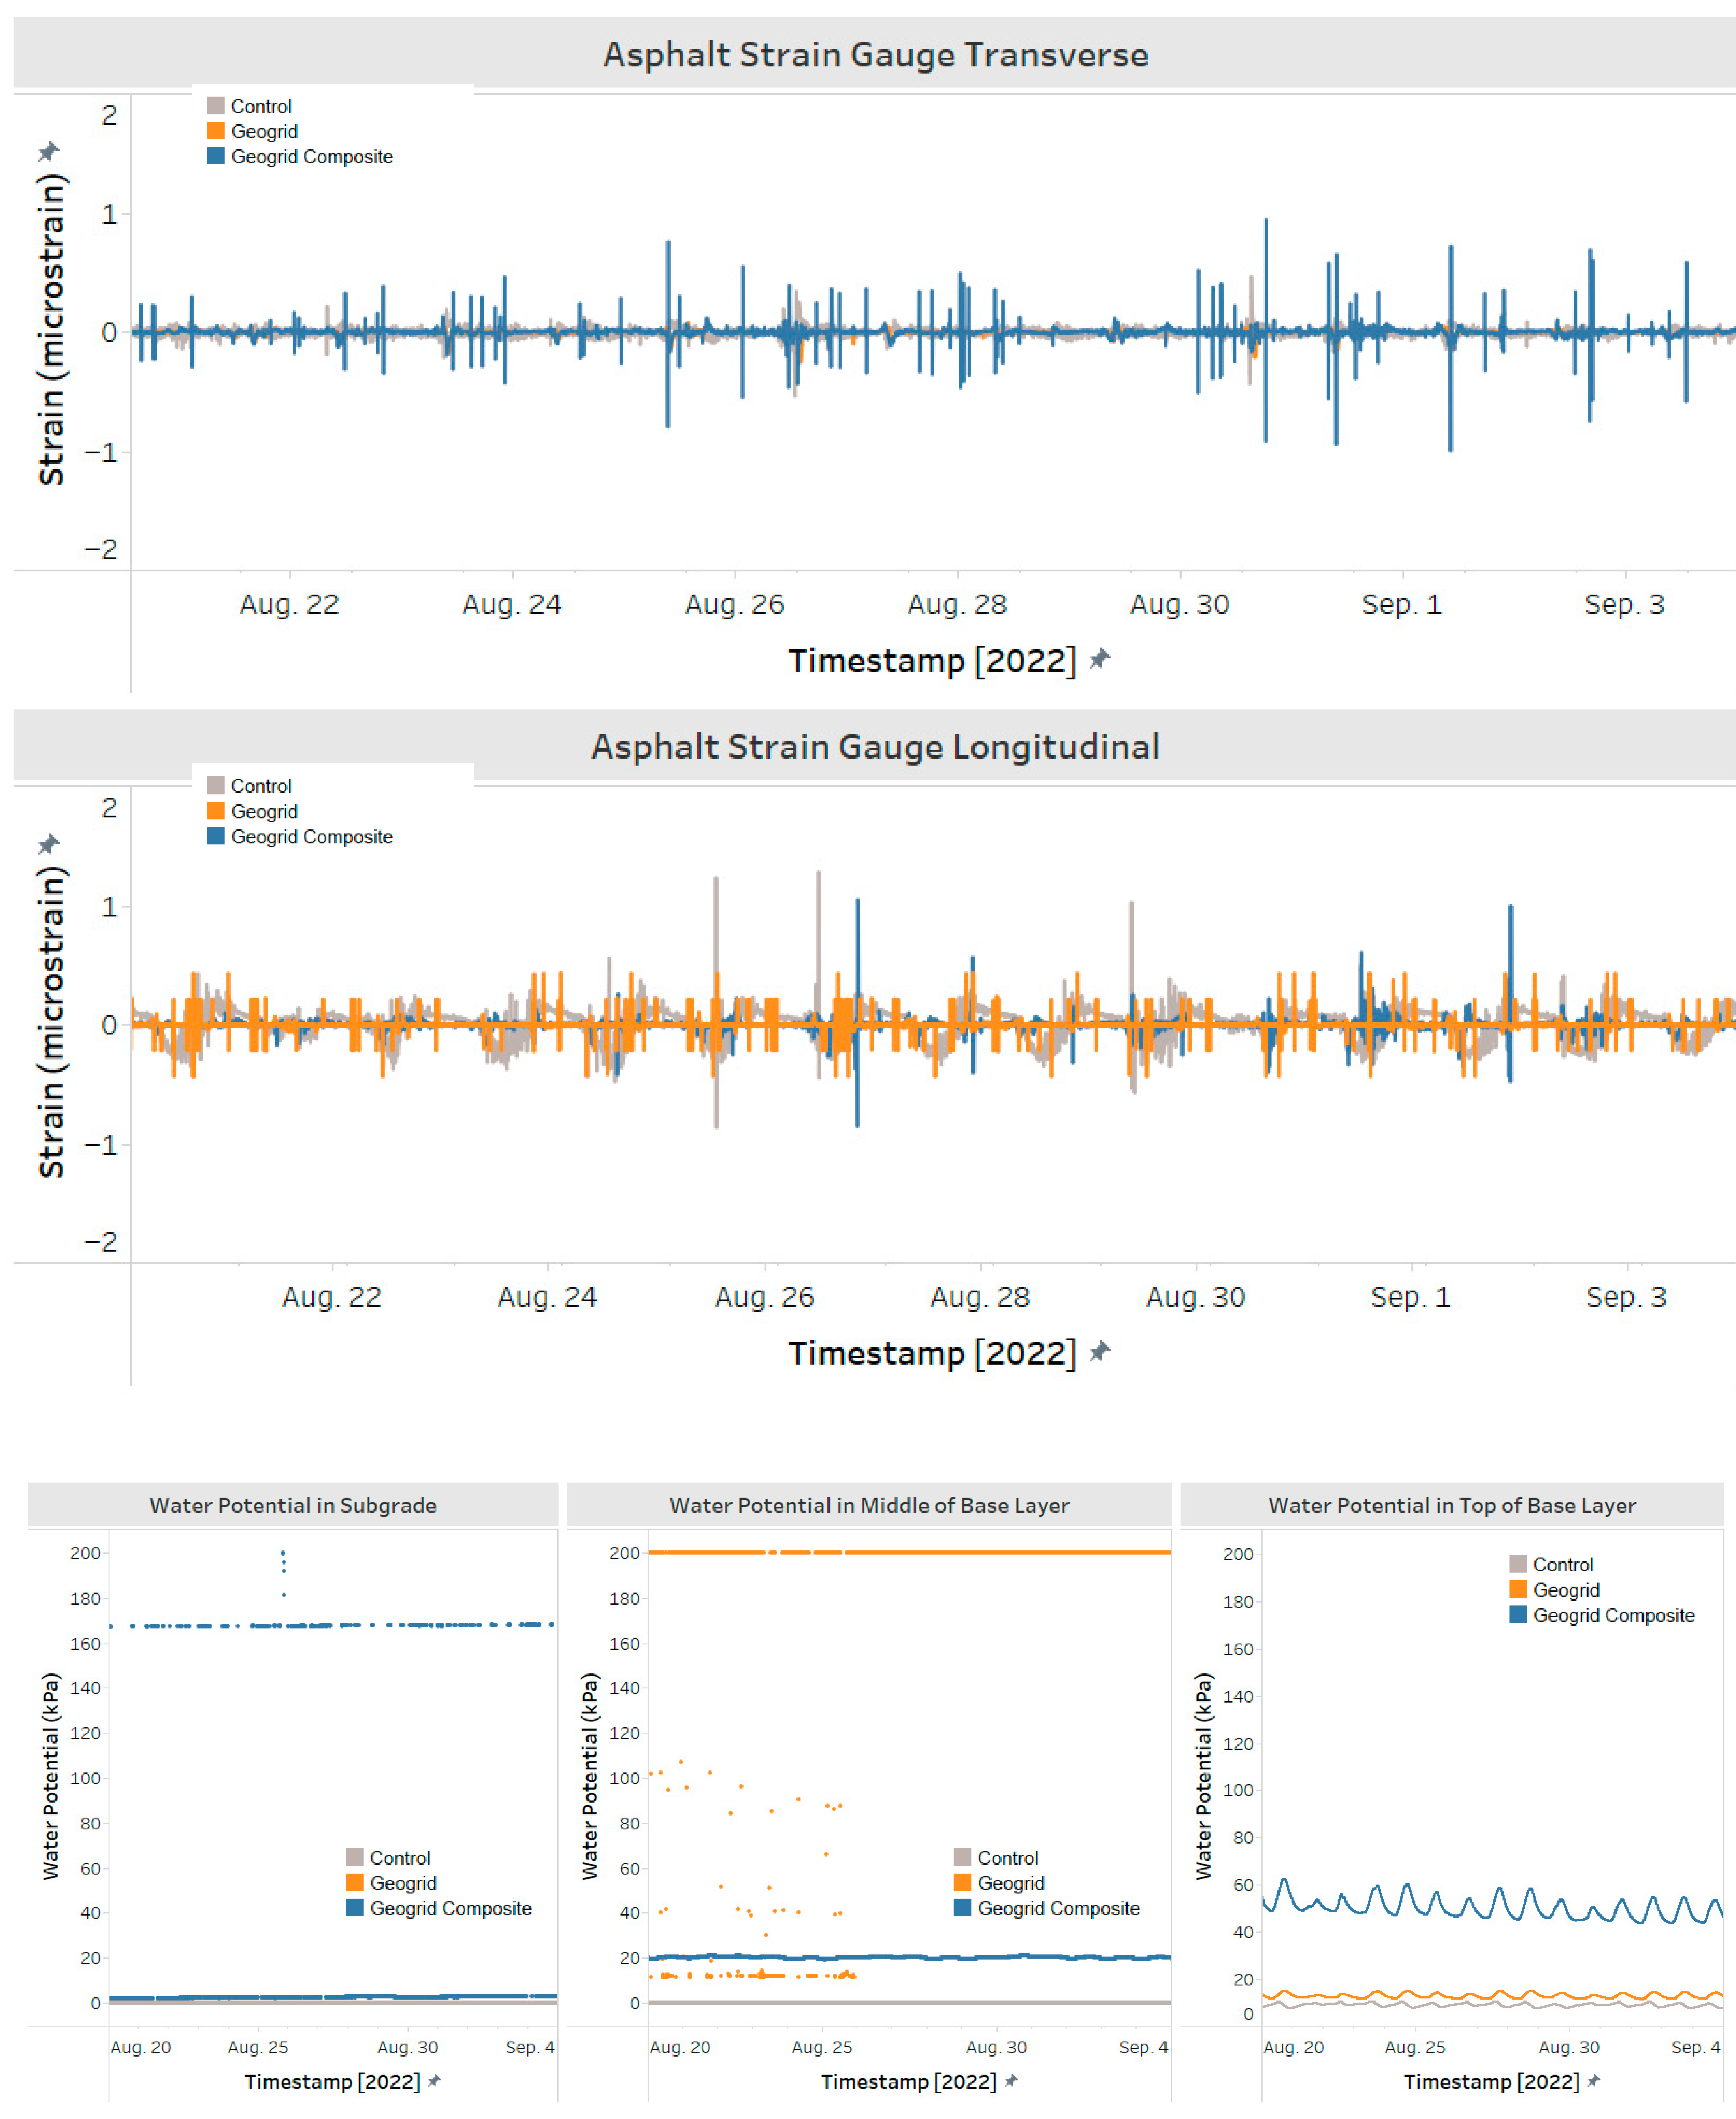Viewport: 1736px width, 2119px height.
Task: Select orange Geogrid swatch in Subgrade legend
Action: coord(355,1882)
